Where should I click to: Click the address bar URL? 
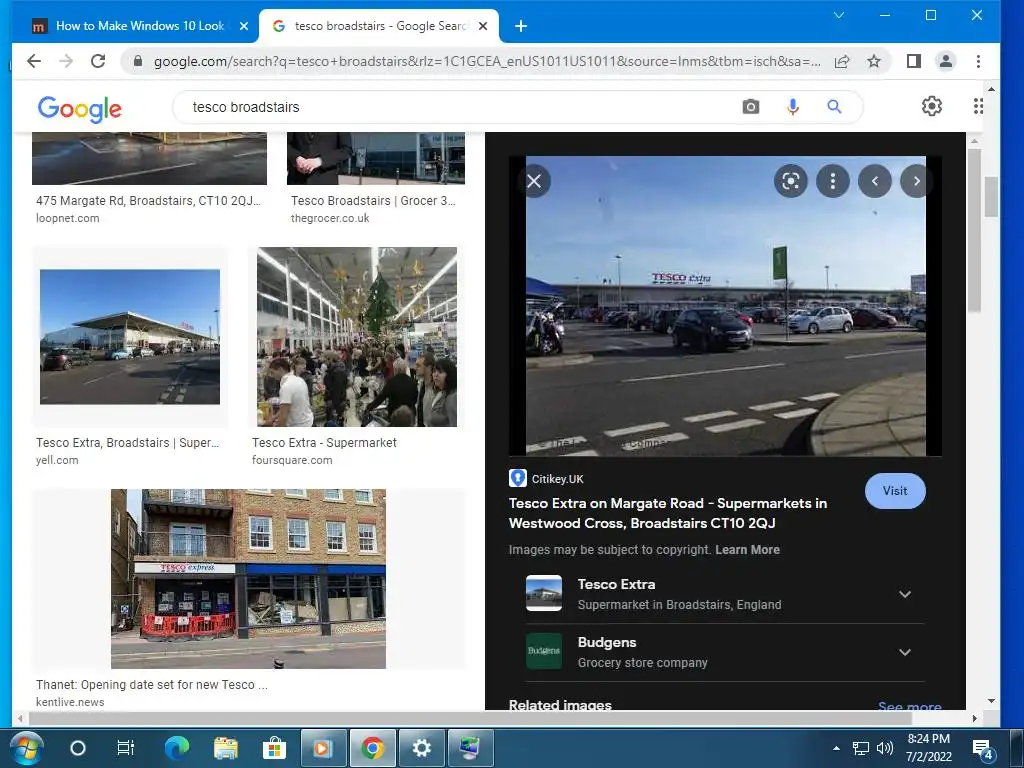487,61
